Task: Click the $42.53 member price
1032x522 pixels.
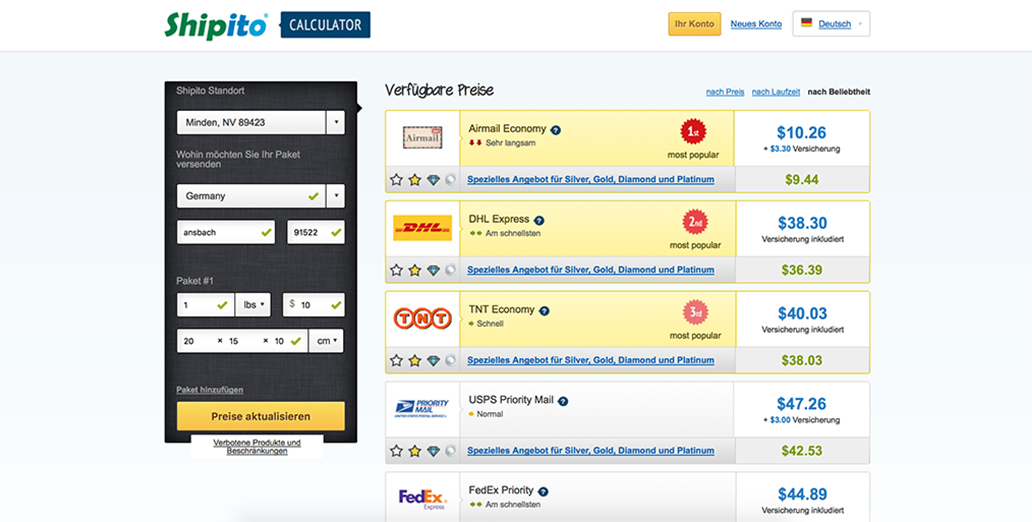Action: tap(802, 451)
